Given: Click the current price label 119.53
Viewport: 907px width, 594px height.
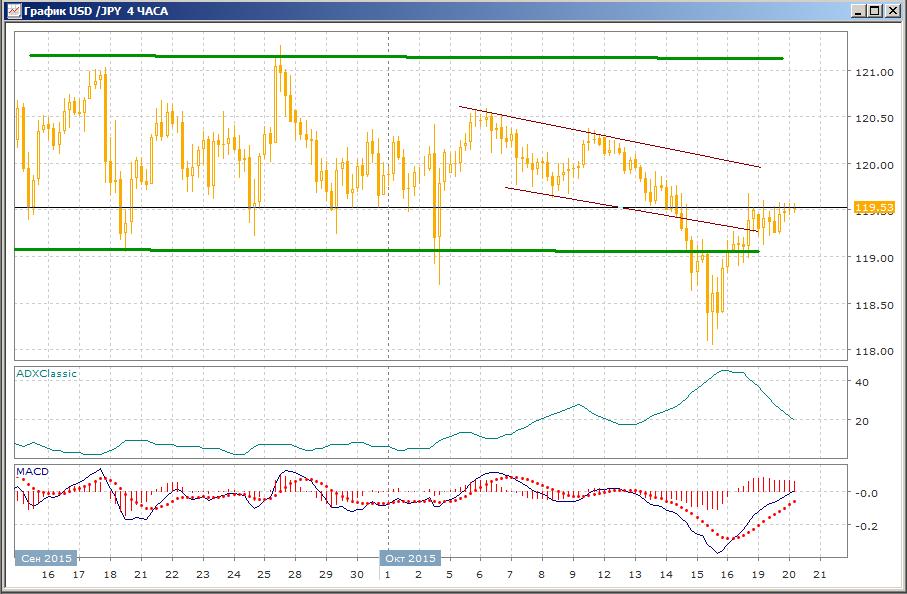Looking at the screenshot, I should (x=873, y=207).
